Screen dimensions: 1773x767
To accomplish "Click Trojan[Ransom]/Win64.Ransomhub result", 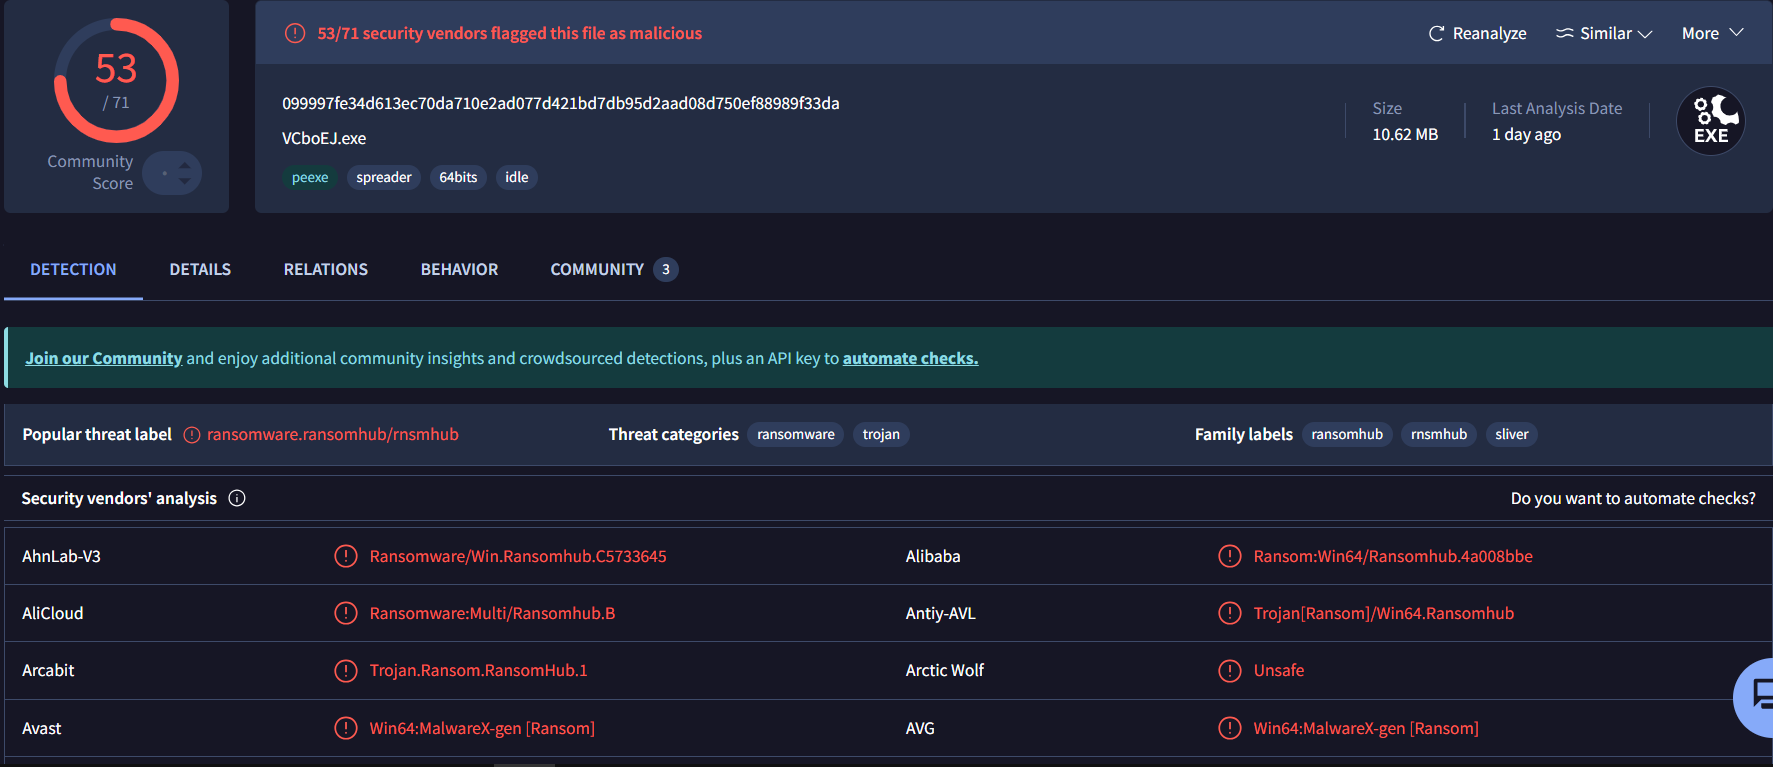I will click(x=1384, y=613).
